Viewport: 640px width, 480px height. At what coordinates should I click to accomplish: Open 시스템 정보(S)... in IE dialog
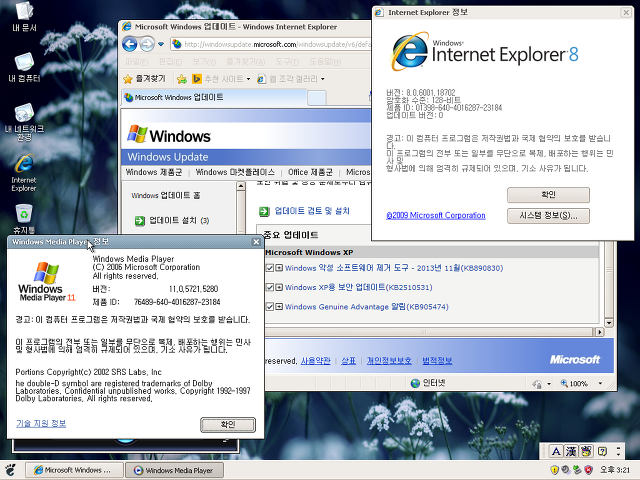548,216
